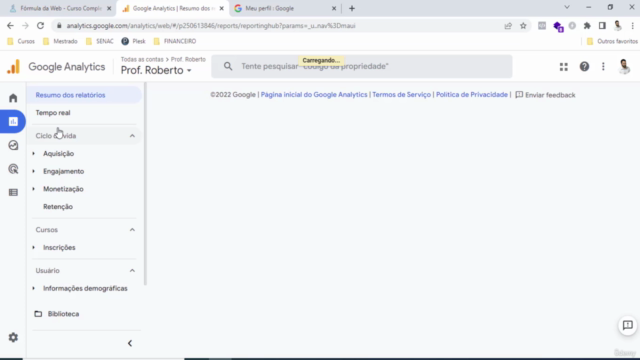Switch to Fórmula da Web browser tab

[60, 8]
